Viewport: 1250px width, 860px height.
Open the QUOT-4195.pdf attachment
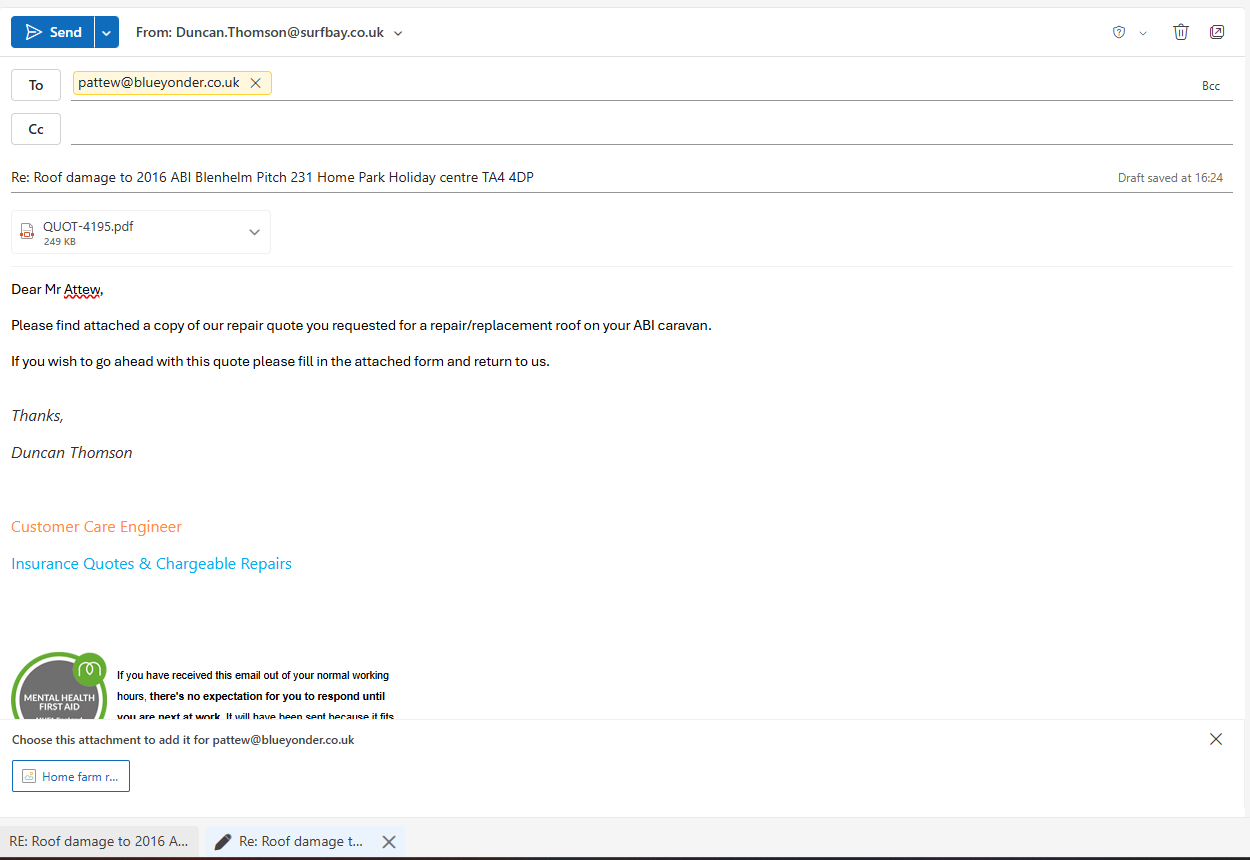coord(141,232)
